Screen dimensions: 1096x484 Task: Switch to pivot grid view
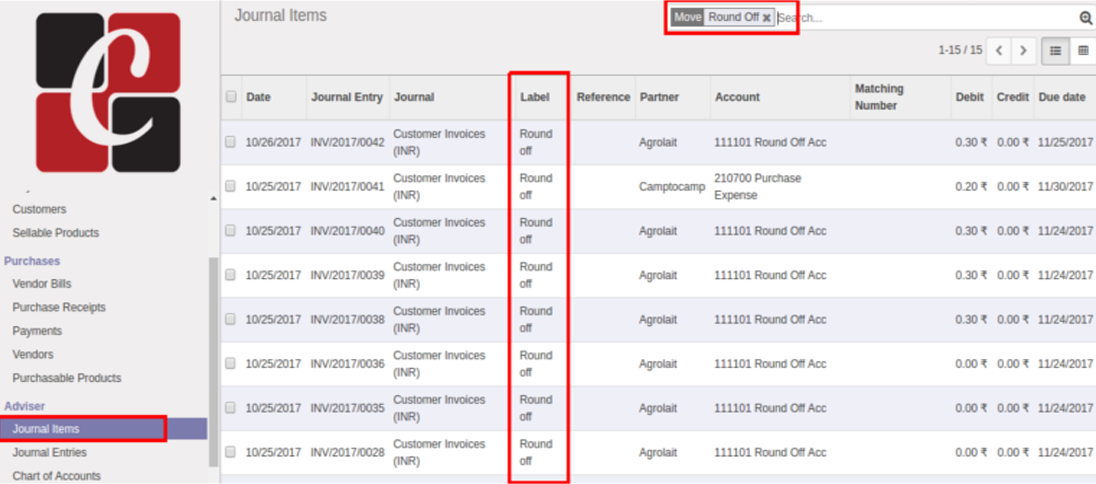[x=1083, y=51]
